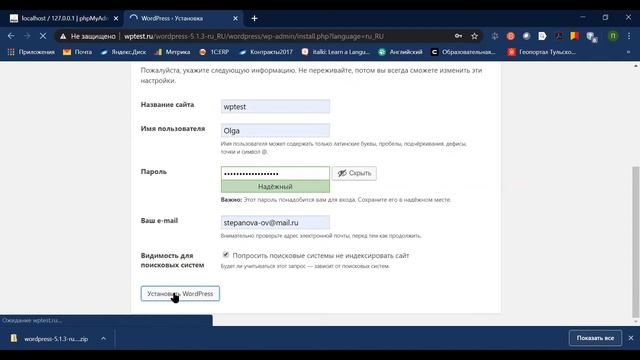The width and height of the screenshot is (640, 360).
Task: Click the puzzle extension icon after star
Action: click(495, 36)
